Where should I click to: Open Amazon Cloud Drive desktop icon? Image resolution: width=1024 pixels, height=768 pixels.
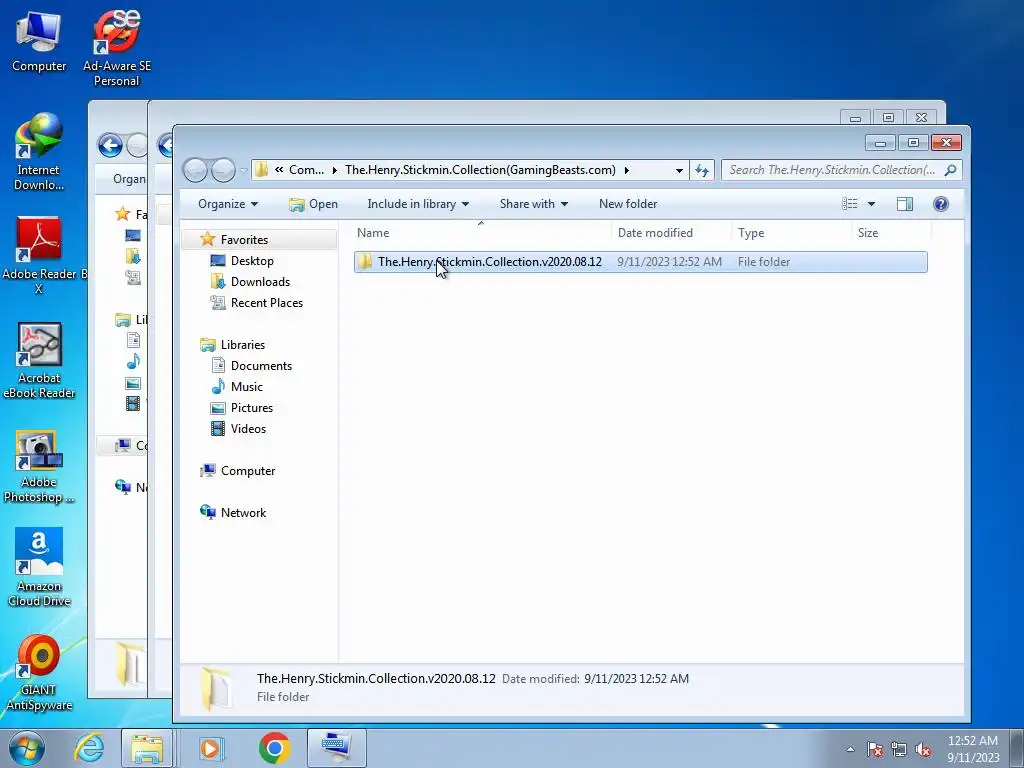point(39,567)
